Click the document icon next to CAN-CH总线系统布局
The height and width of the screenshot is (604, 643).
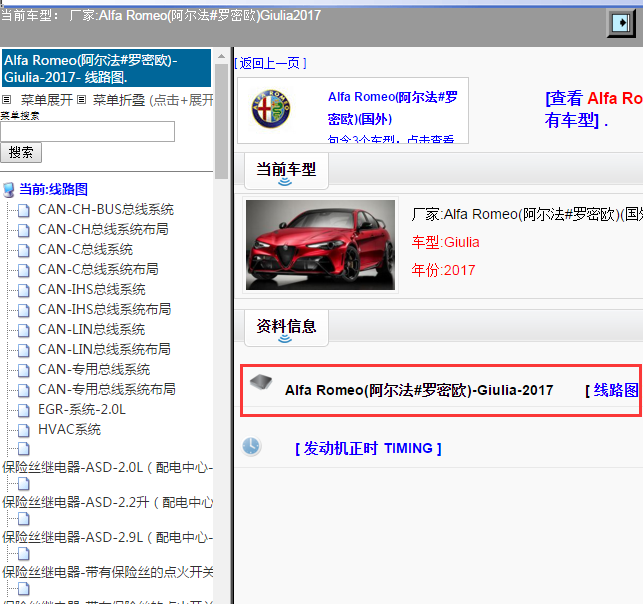[24, 230]
